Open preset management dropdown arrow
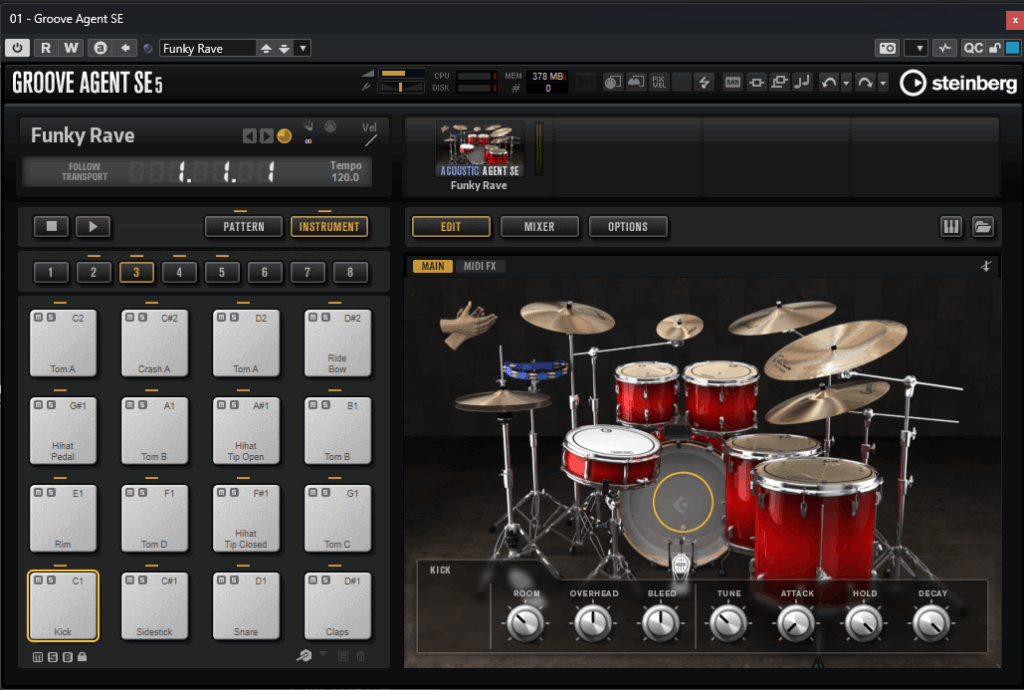The image size is (1024, 690). [302, 48]
